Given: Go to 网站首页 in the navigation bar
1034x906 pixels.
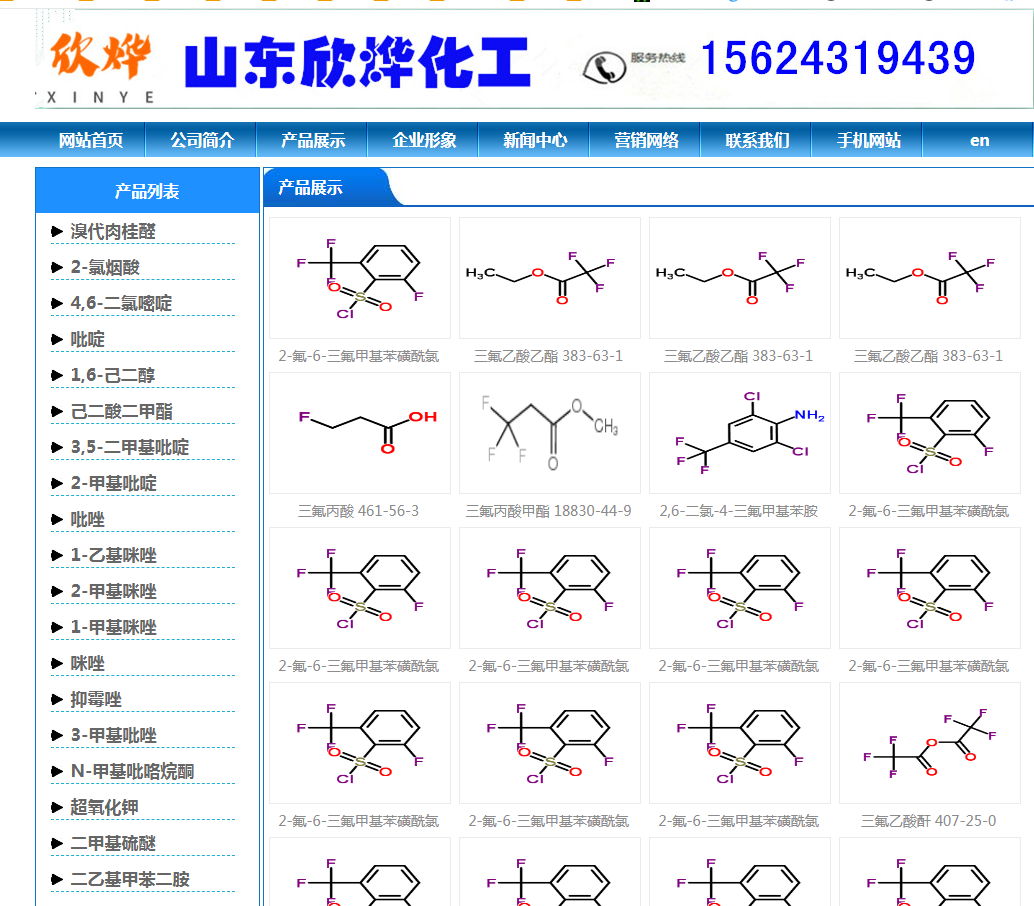Looking at the screenshot, I should click(x=91, y=141).
